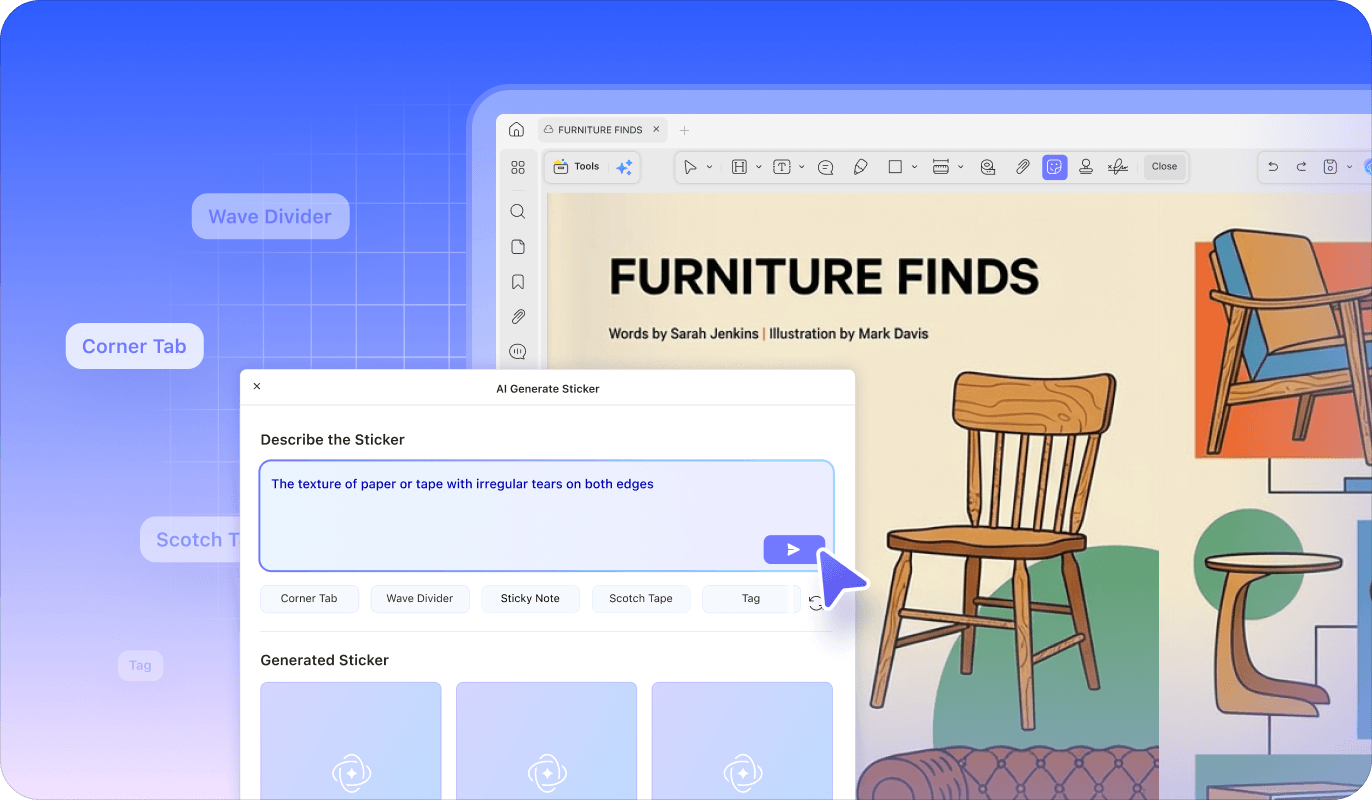
Task: Open the sidebar attachments paperclip panel
Action: pos(518,317)
